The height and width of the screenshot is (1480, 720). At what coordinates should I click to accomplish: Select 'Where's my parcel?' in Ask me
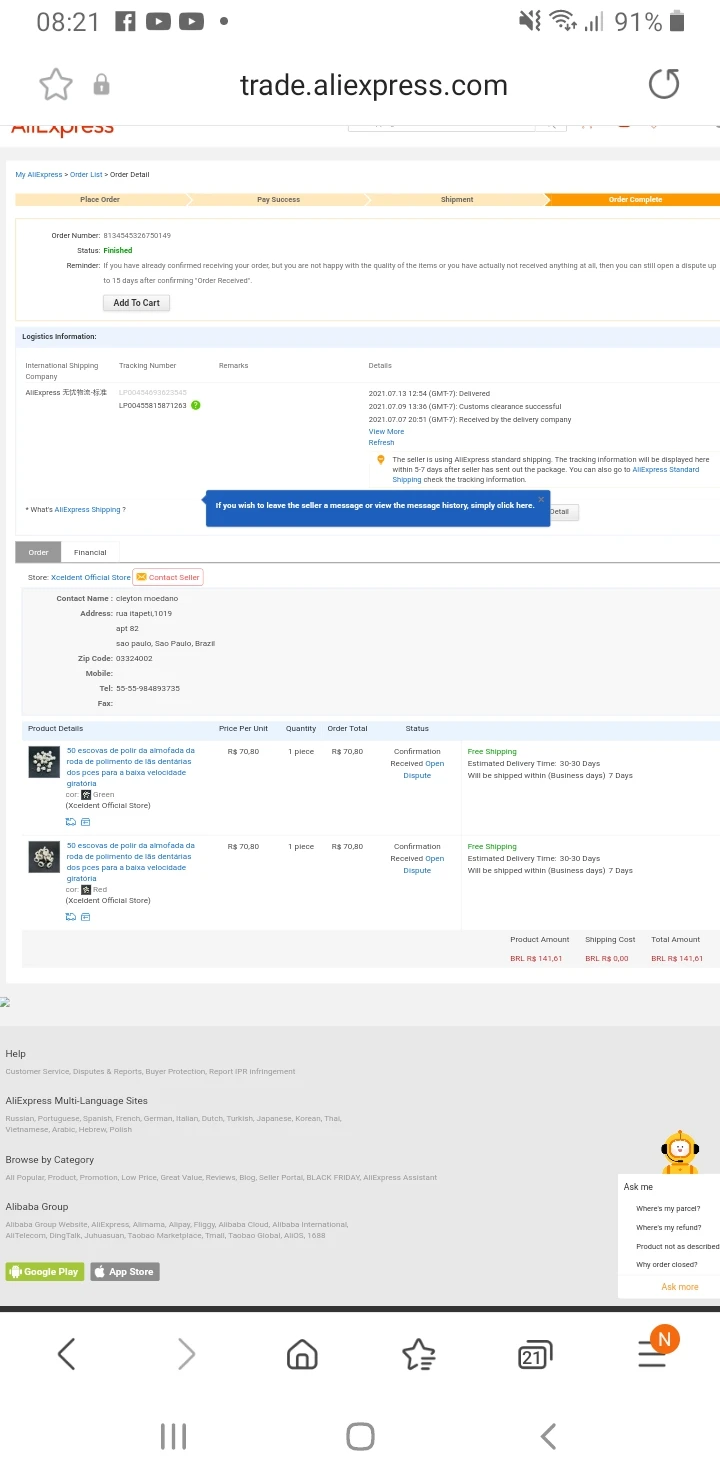pos(668,1208)
